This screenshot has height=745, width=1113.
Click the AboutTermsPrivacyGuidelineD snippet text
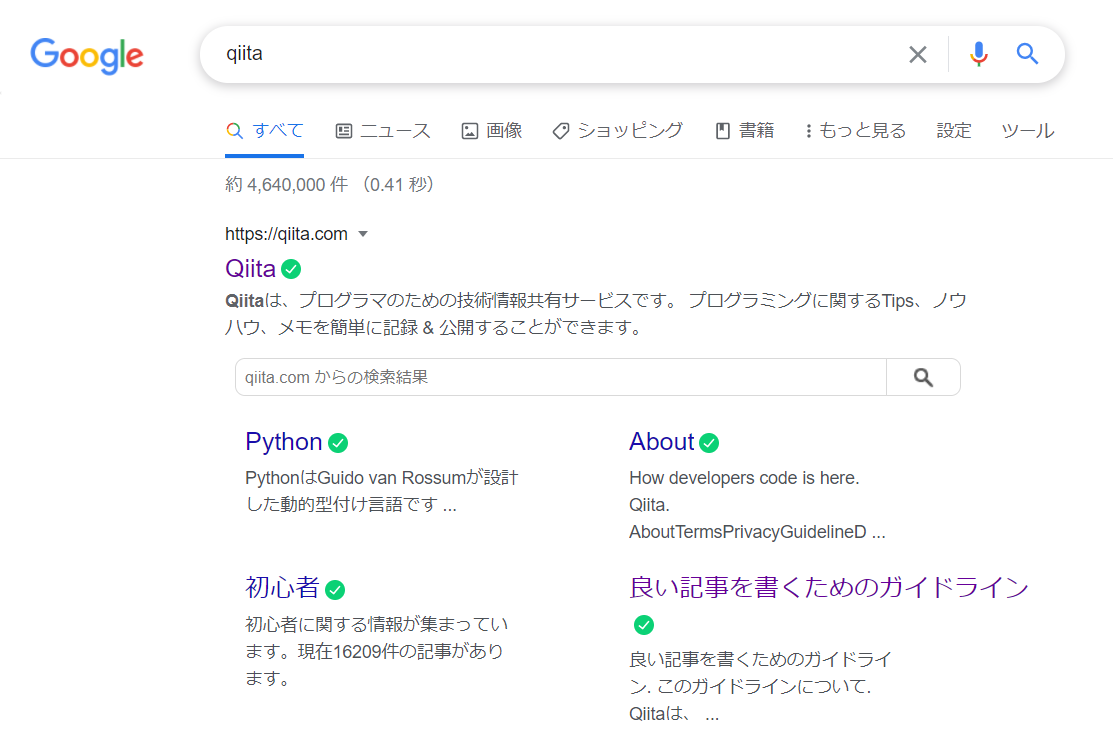[757, 532]
